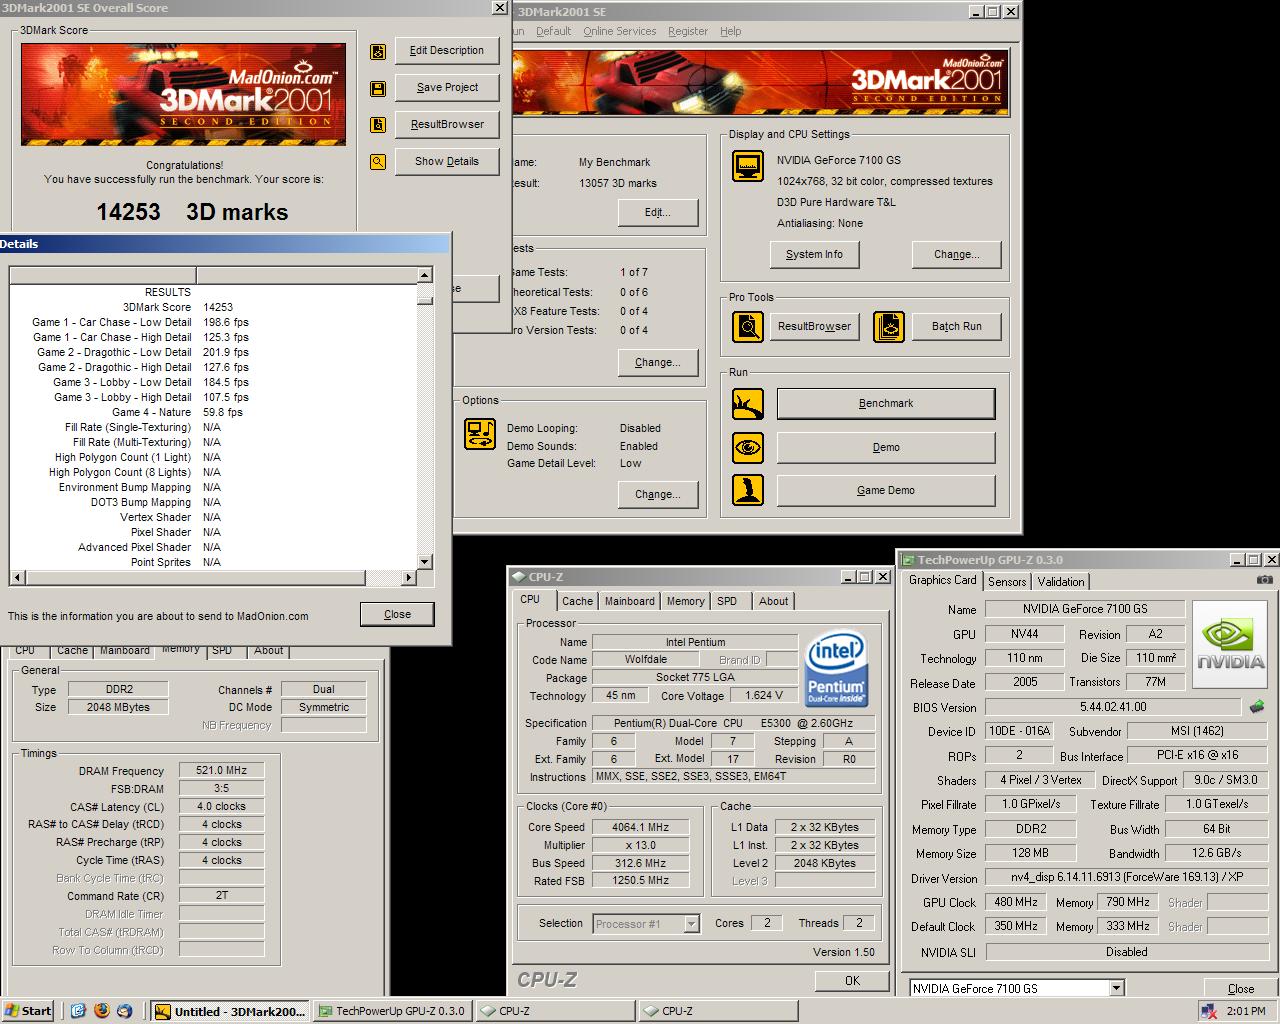1280x1024 pixels.
Task: Click the Game Demo player icon
Action: [747, 490]
